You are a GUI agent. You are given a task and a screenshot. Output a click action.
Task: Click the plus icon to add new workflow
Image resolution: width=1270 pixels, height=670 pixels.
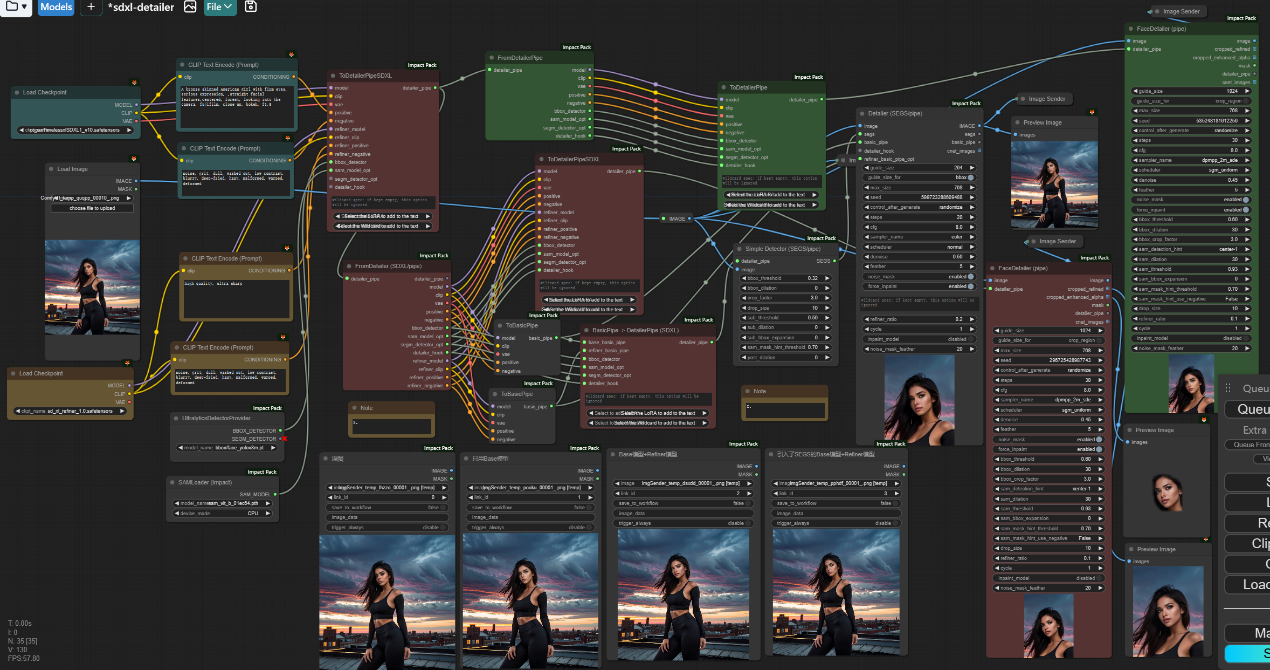tap(90, 7)
